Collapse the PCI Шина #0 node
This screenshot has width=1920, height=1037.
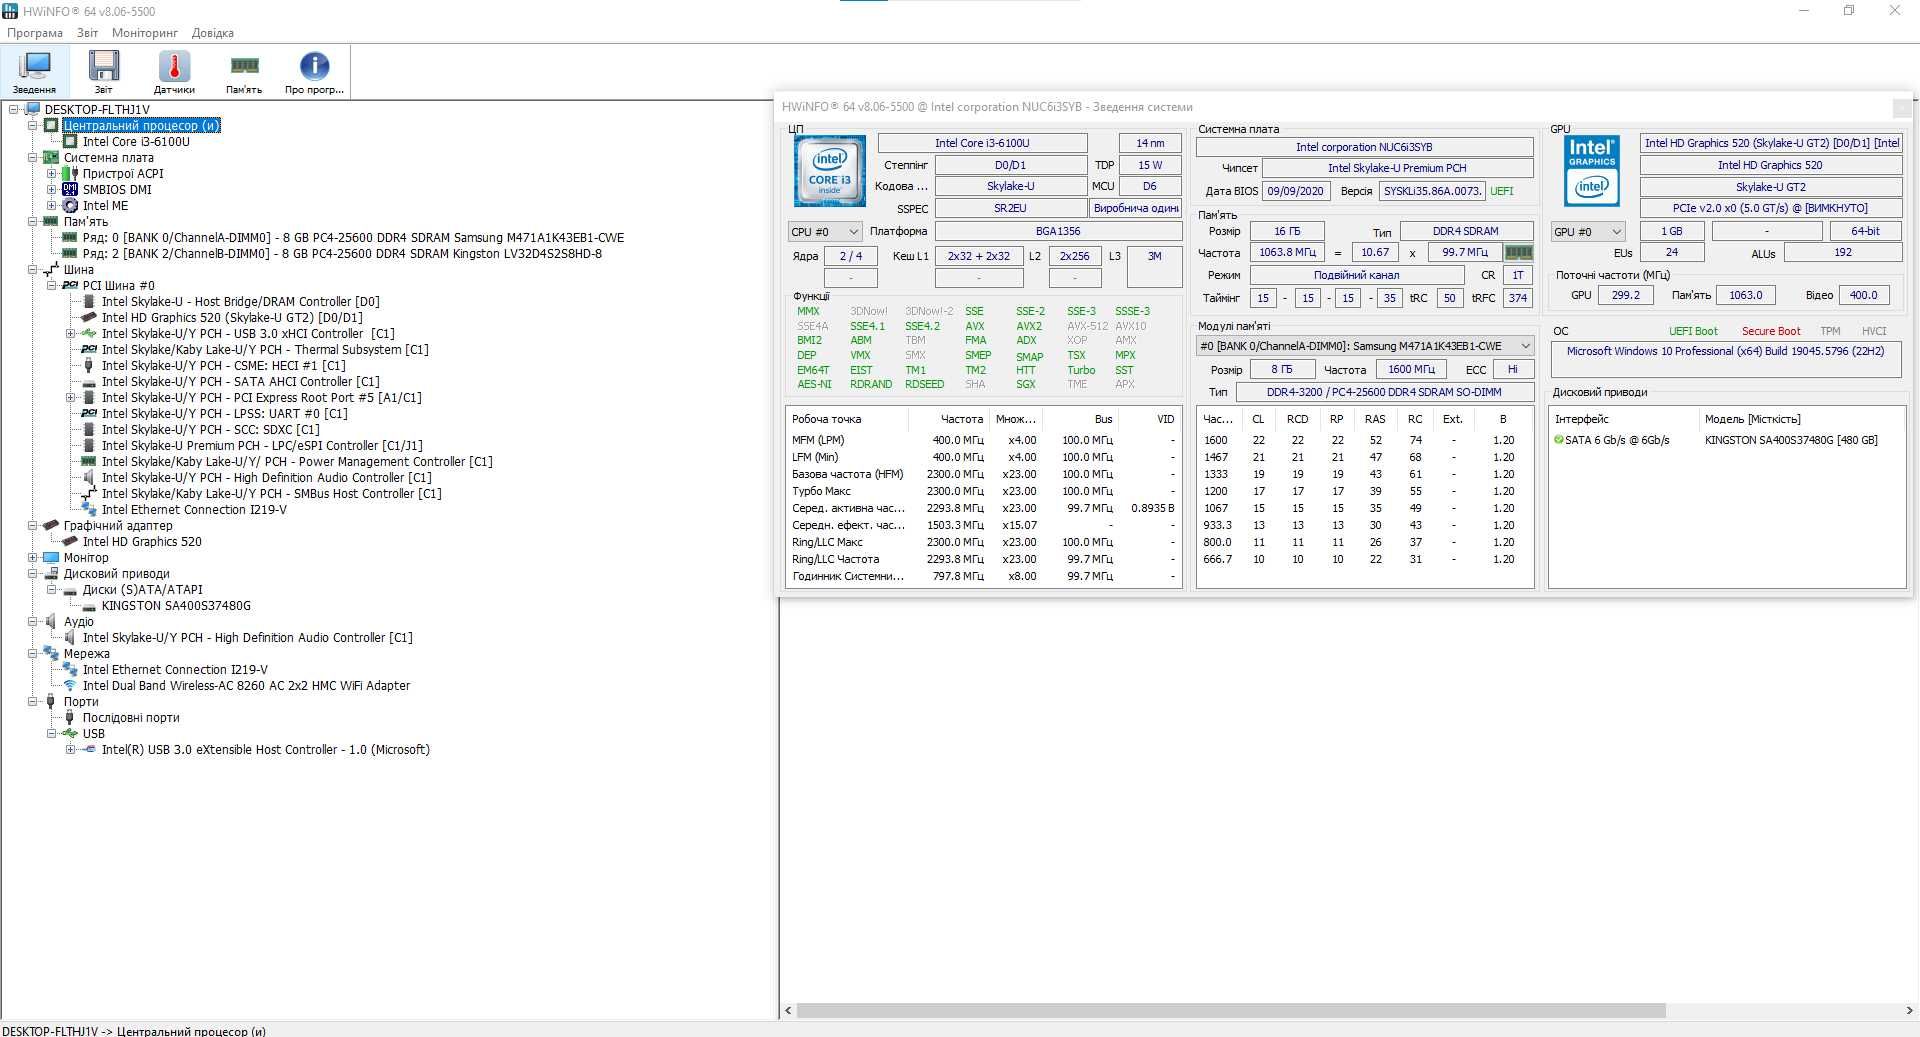(51, 285)
